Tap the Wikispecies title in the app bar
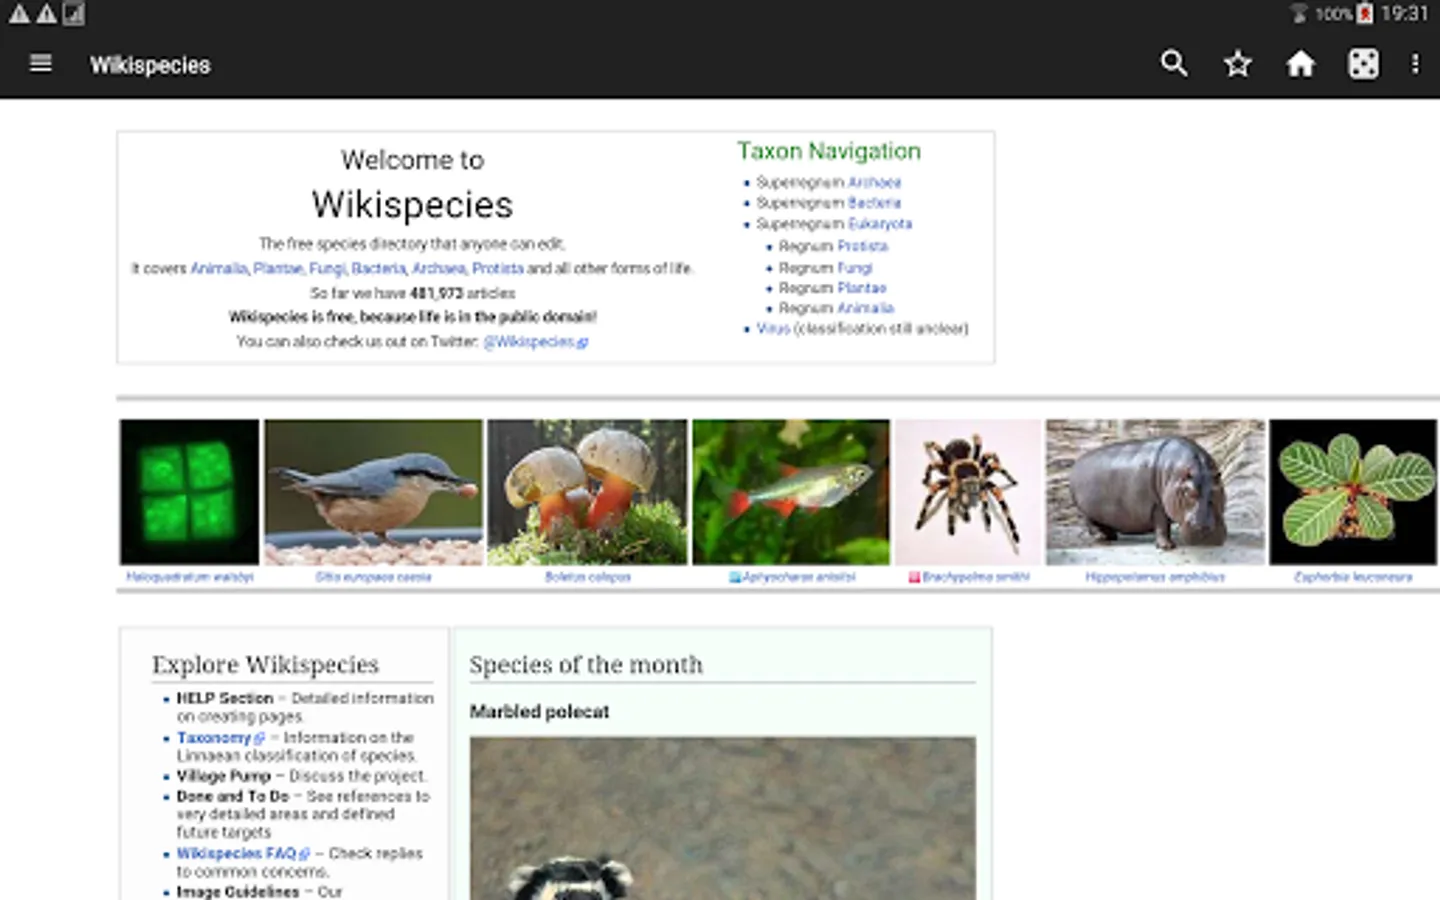The width and height of the screenshot is (1440, 900). coord(150,65)
